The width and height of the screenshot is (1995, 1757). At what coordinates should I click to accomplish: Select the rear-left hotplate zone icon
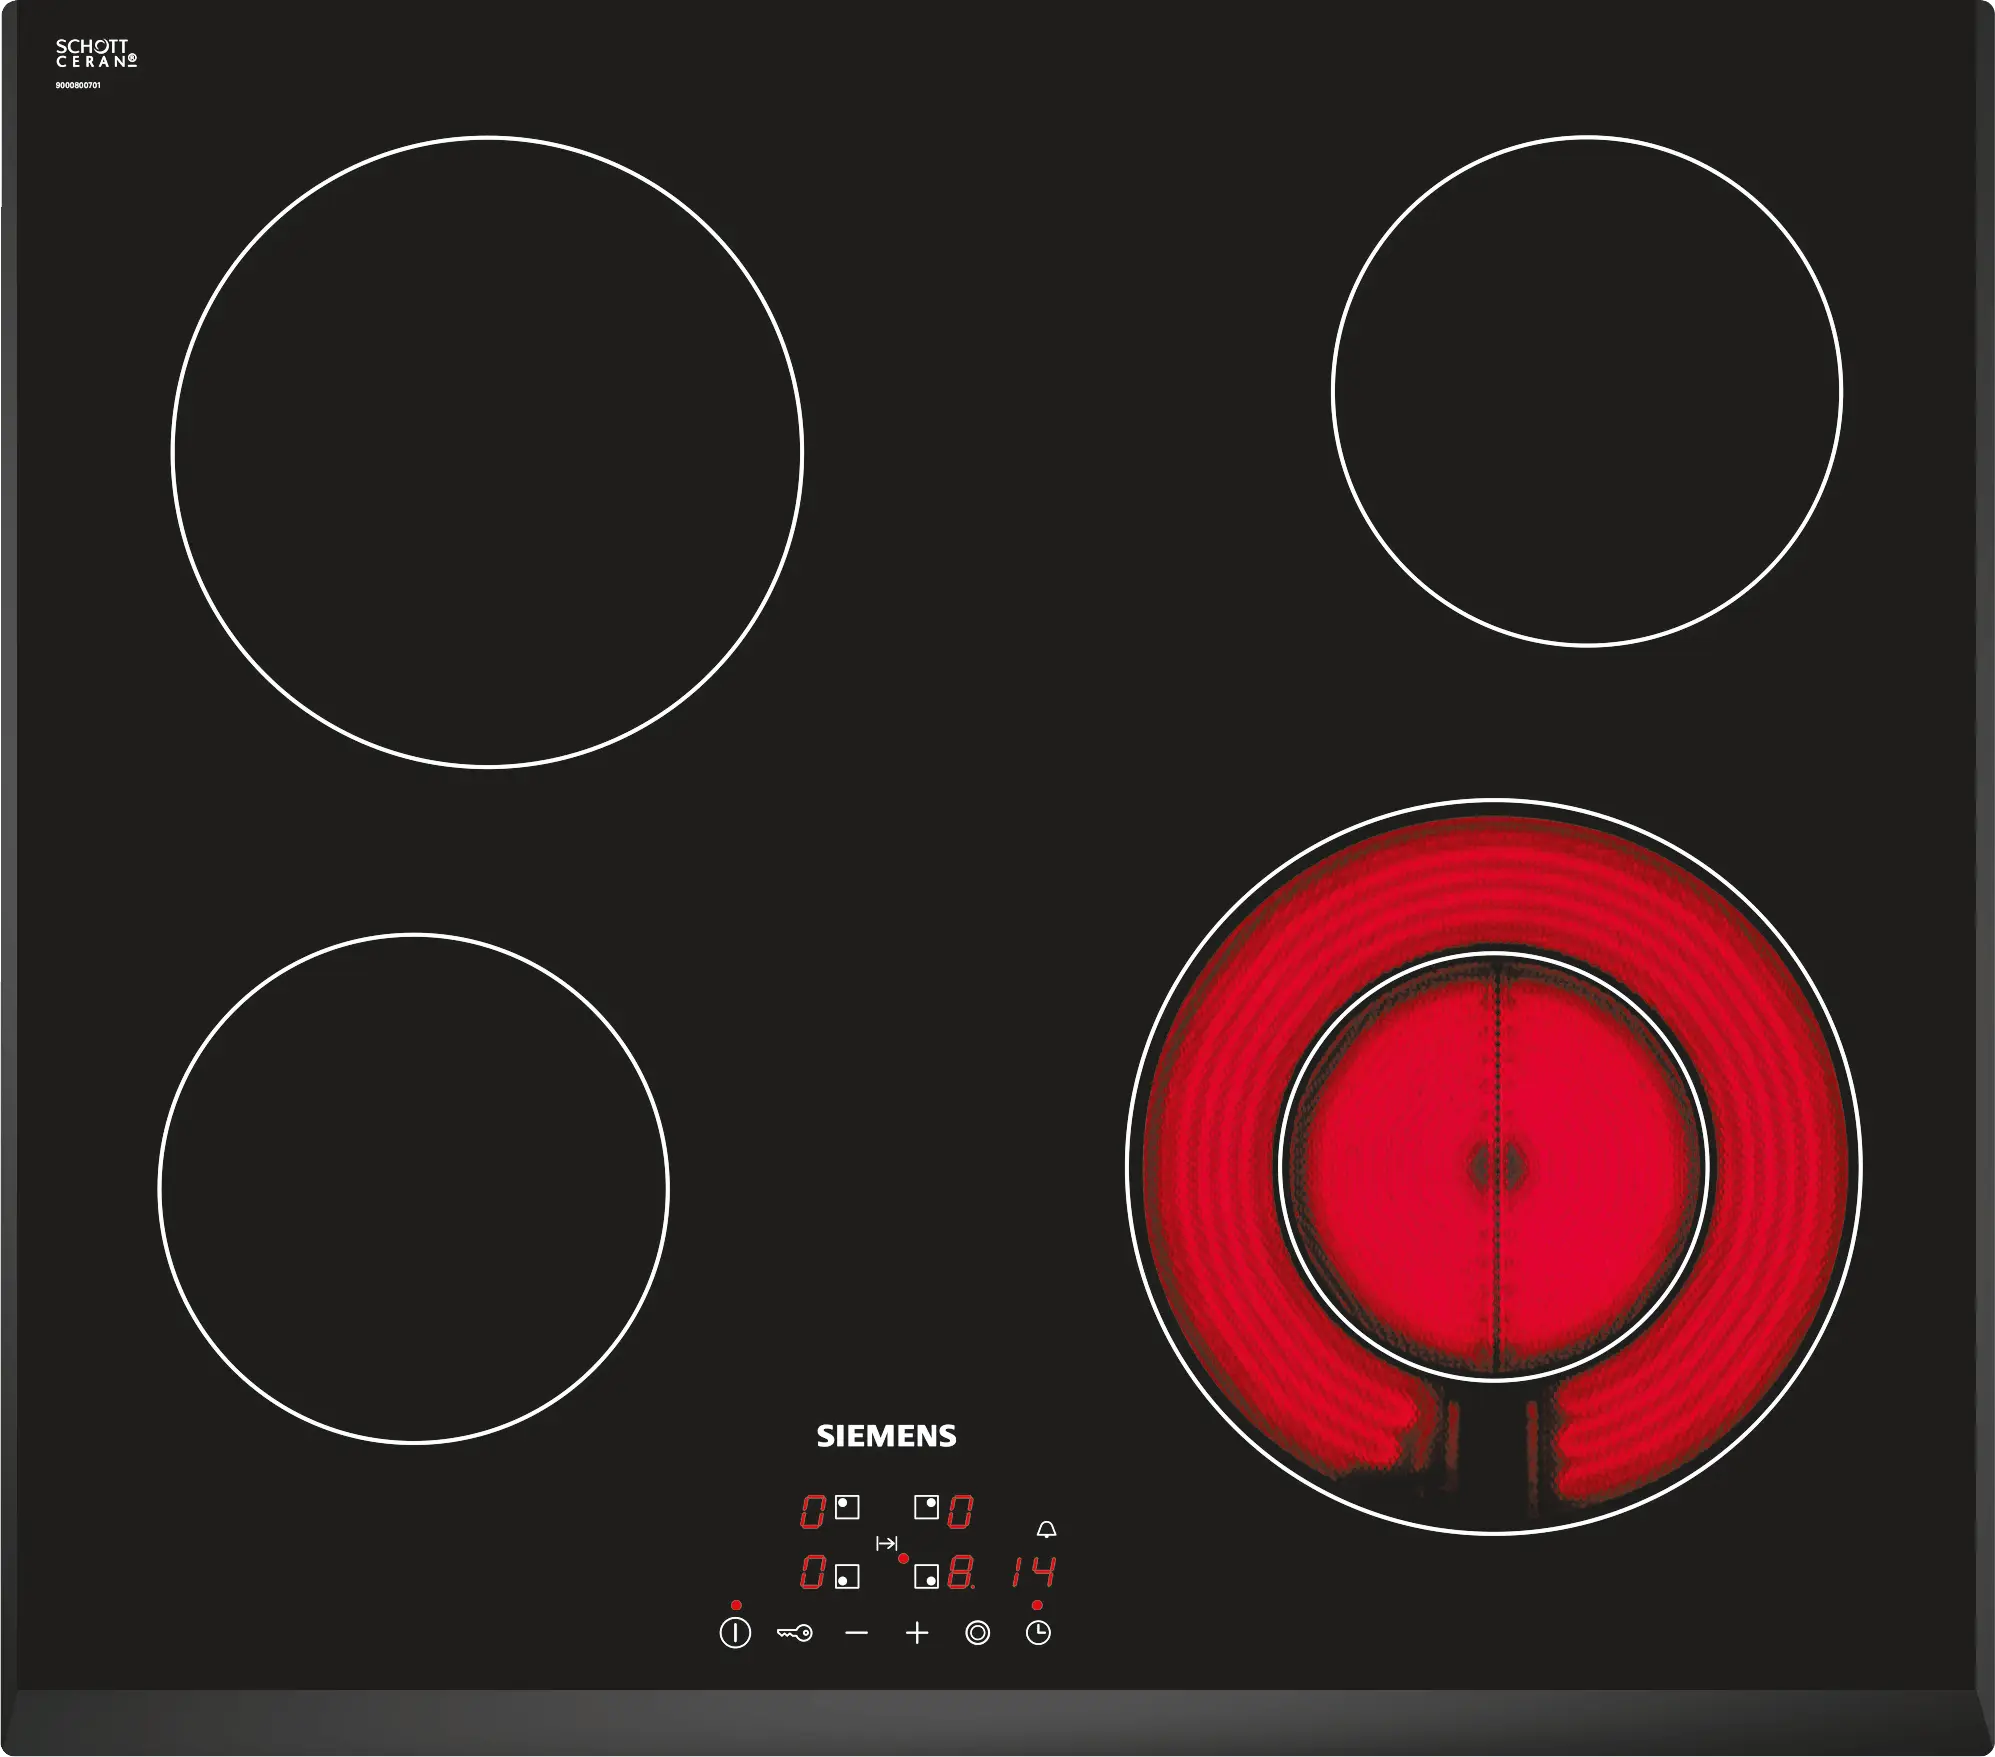pos(847,1507)
